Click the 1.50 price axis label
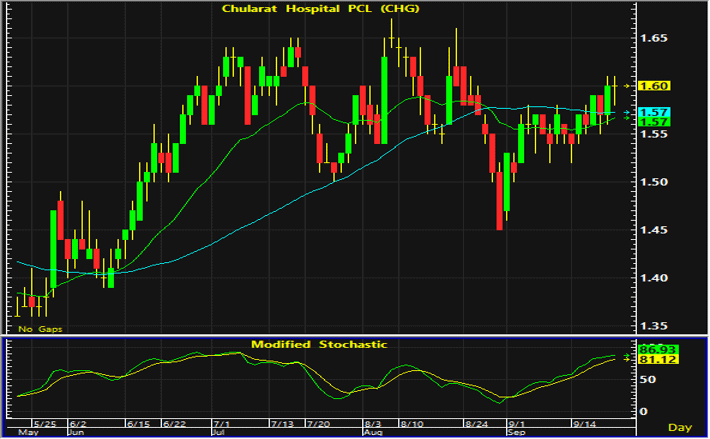The height and width of the screenshot is (439, 710). [x=653, y=182]
